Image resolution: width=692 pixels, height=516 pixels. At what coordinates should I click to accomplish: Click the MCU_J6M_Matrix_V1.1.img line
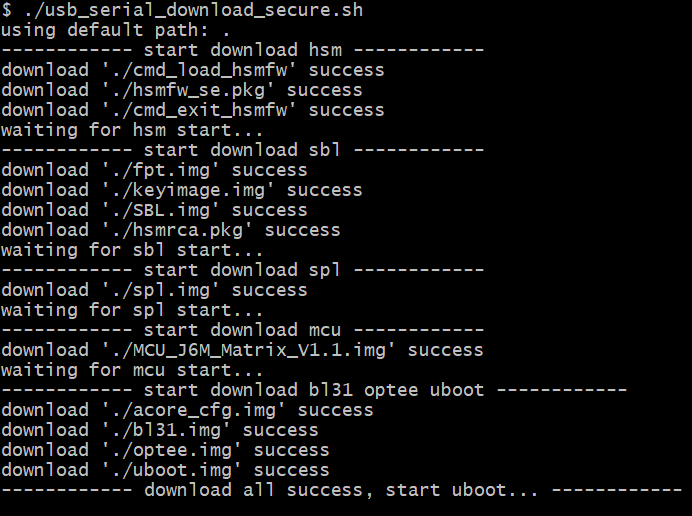[x=242, y=350]
